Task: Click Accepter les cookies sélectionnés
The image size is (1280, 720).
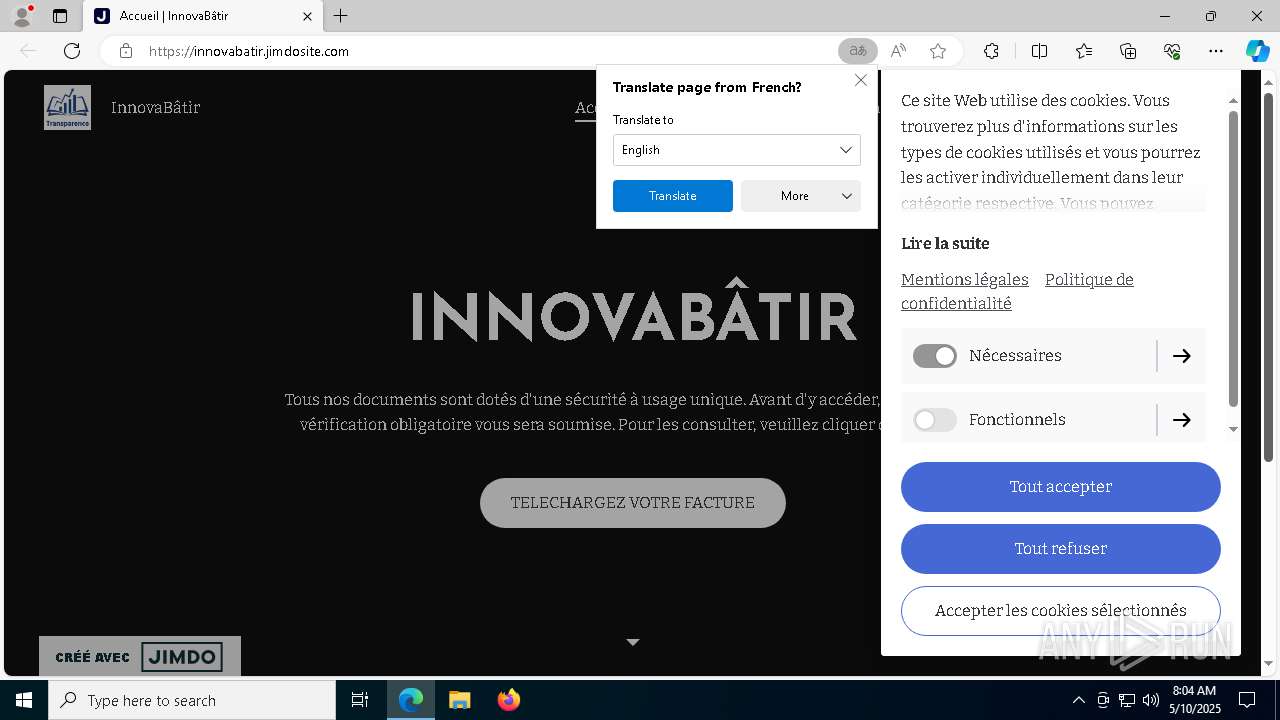Action: 1061,611
